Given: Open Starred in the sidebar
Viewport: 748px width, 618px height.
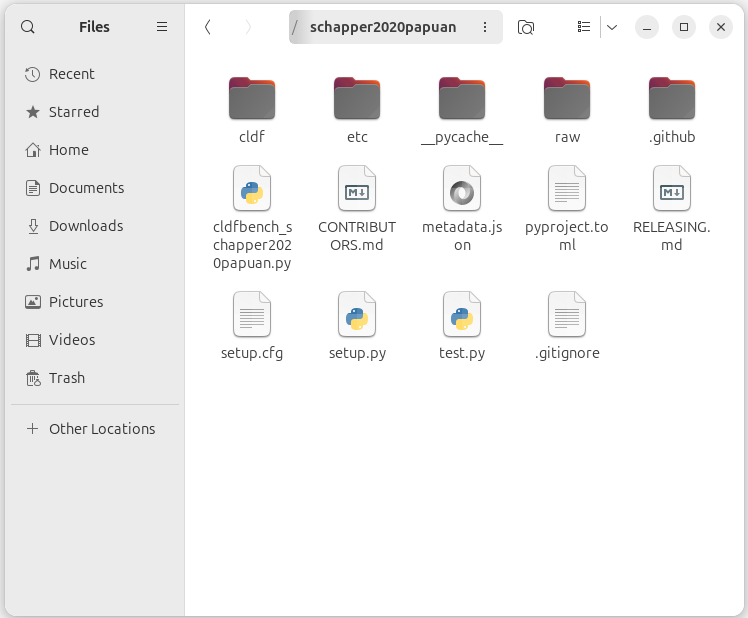Looking at the screenshot, I should [x=95, y=112].
